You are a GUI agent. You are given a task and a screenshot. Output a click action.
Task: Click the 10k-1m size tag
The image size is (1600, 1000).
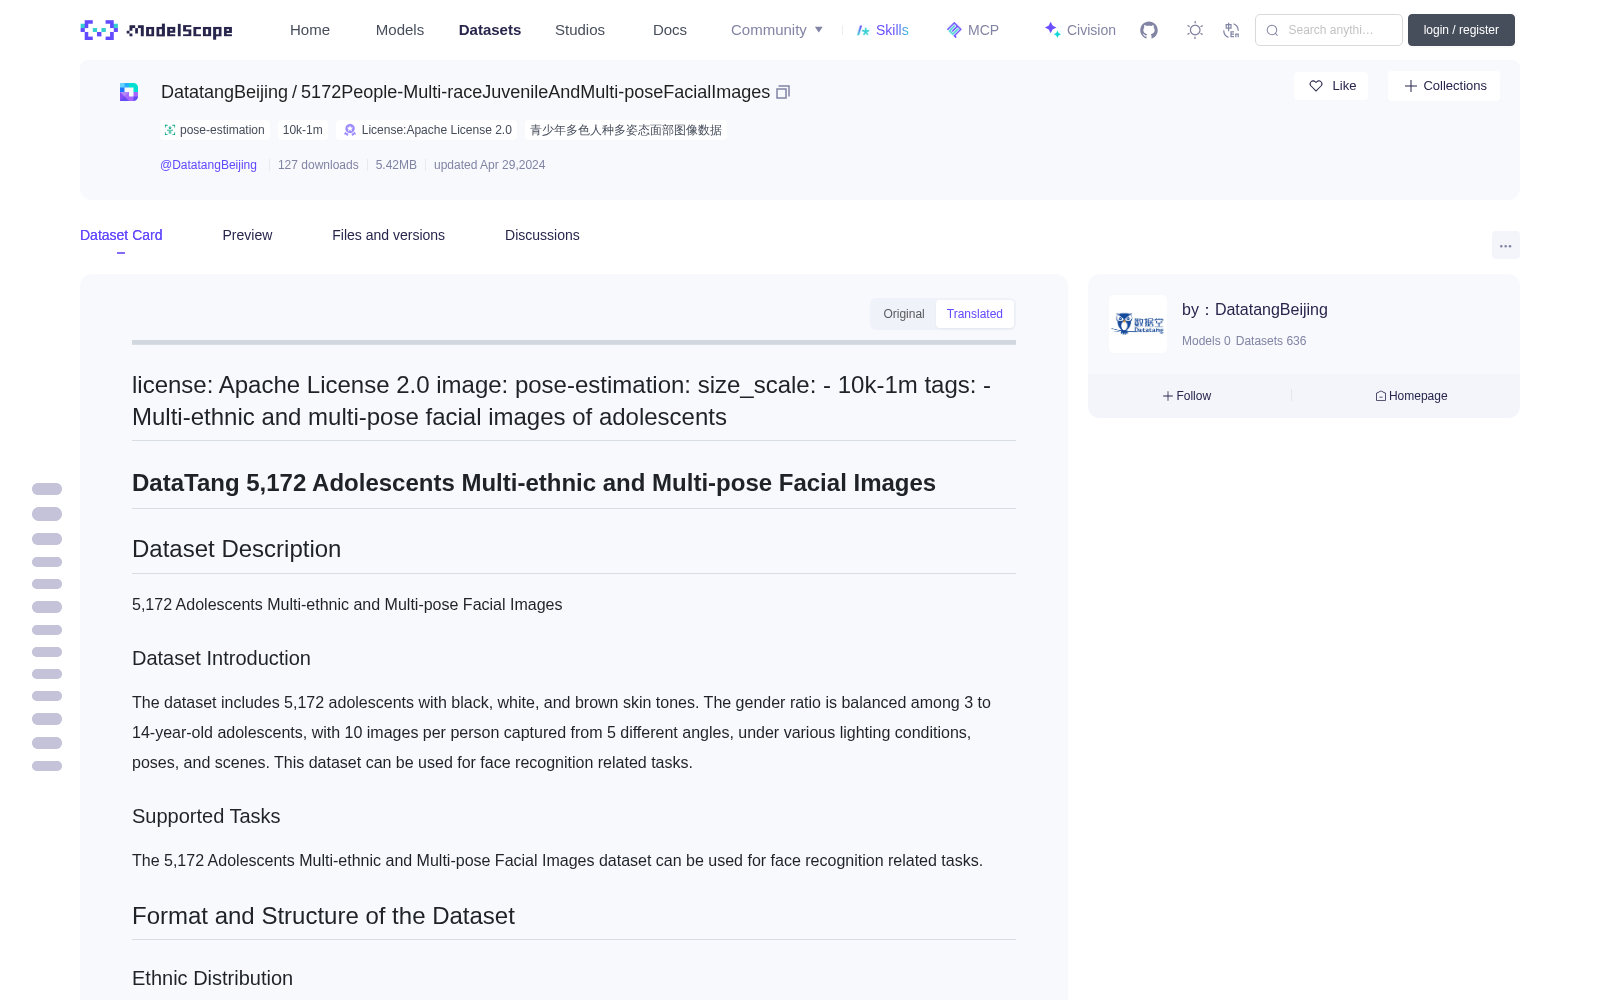[x=303, y=130]
